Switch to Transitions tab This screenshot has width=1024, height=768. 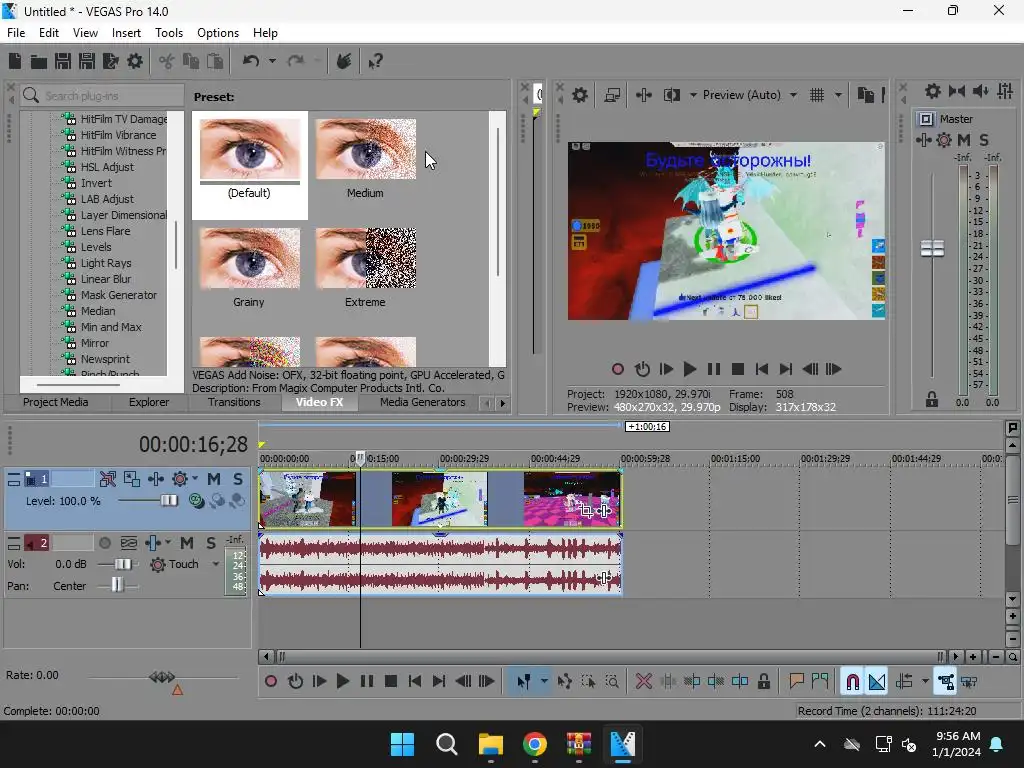coord(234,402)
